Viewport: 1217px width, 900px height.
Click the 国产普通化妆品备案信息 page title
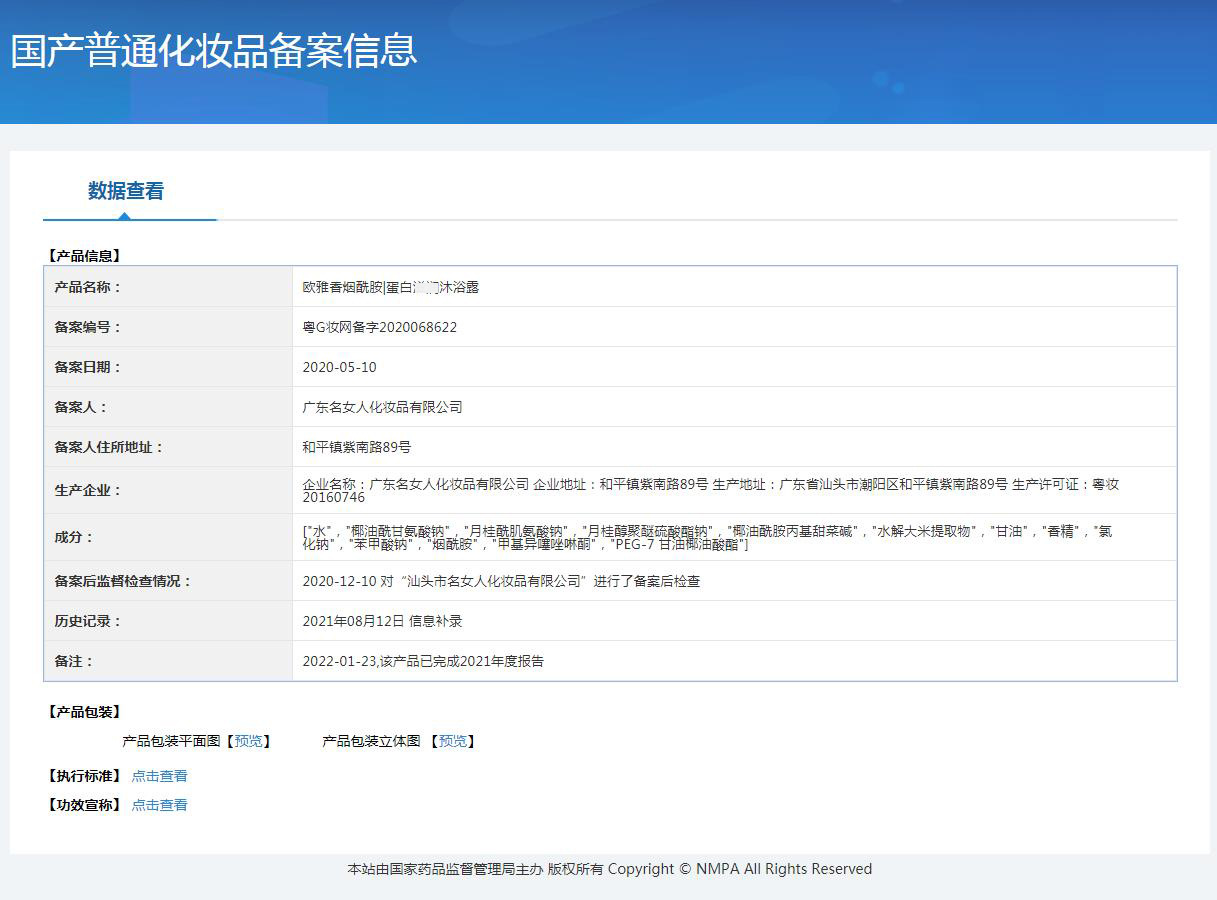(213, 51)
